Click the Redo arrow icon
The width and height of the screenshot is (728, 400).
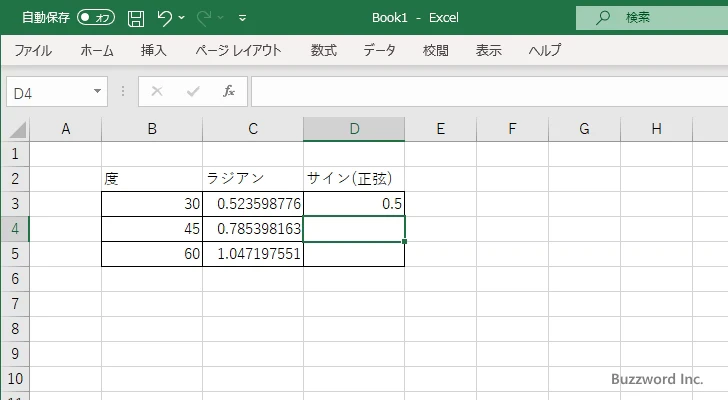coord(206,18)
